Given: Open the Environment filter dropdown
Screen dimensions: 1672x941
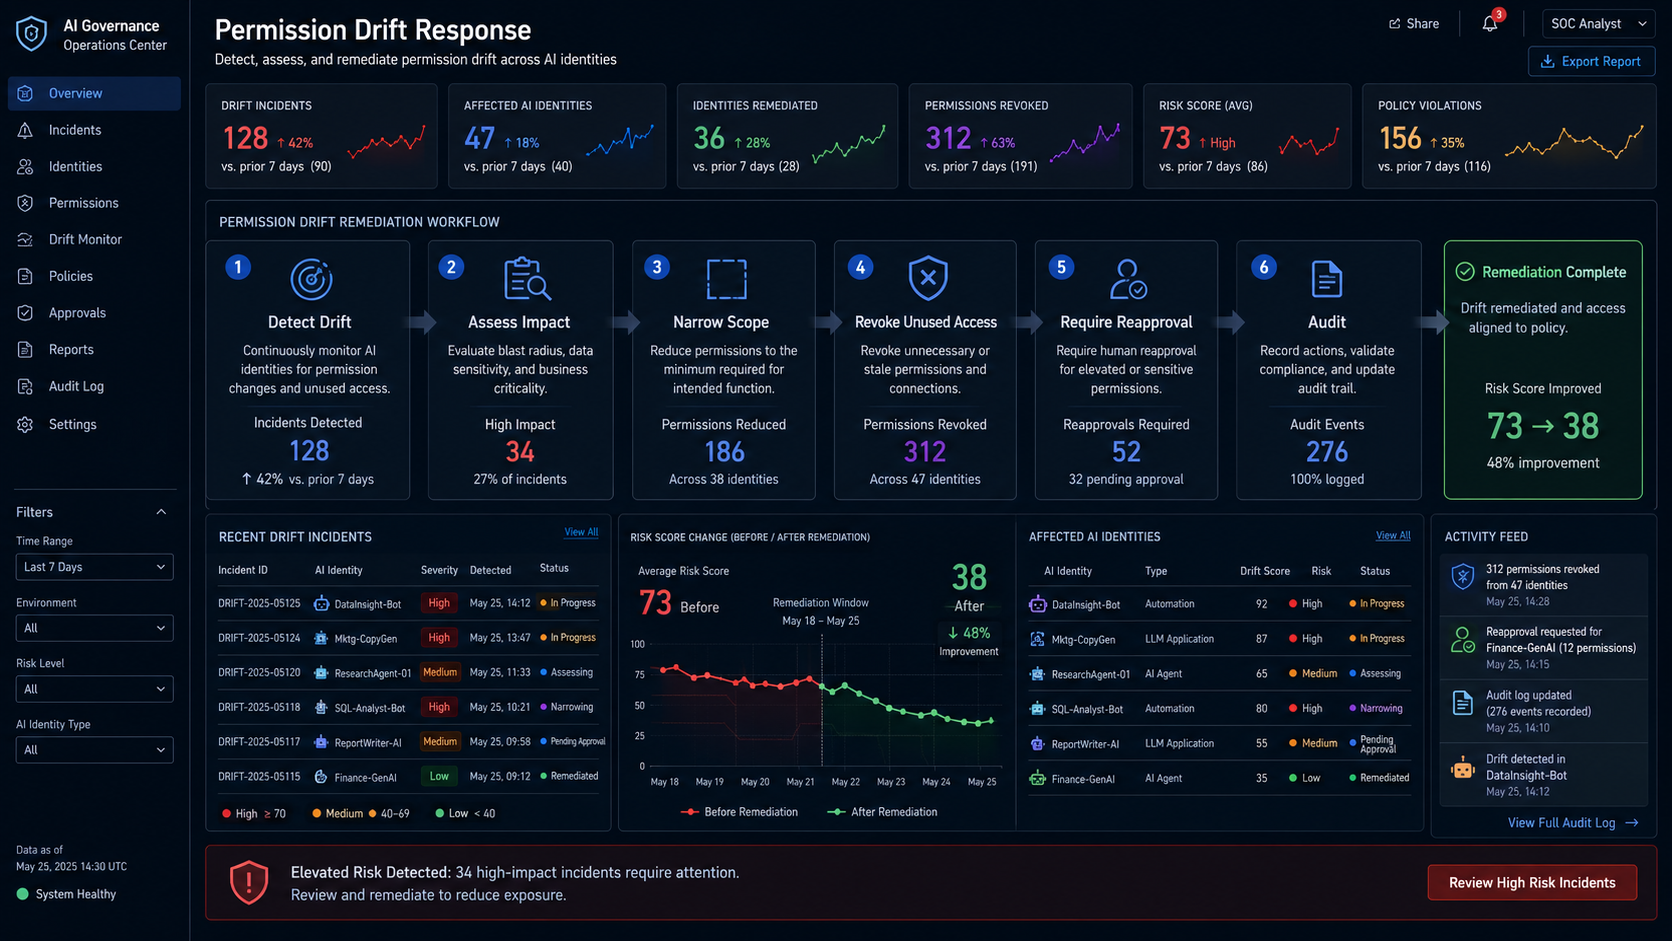Looking at the screenshot, I should click(x=94, y=628).
